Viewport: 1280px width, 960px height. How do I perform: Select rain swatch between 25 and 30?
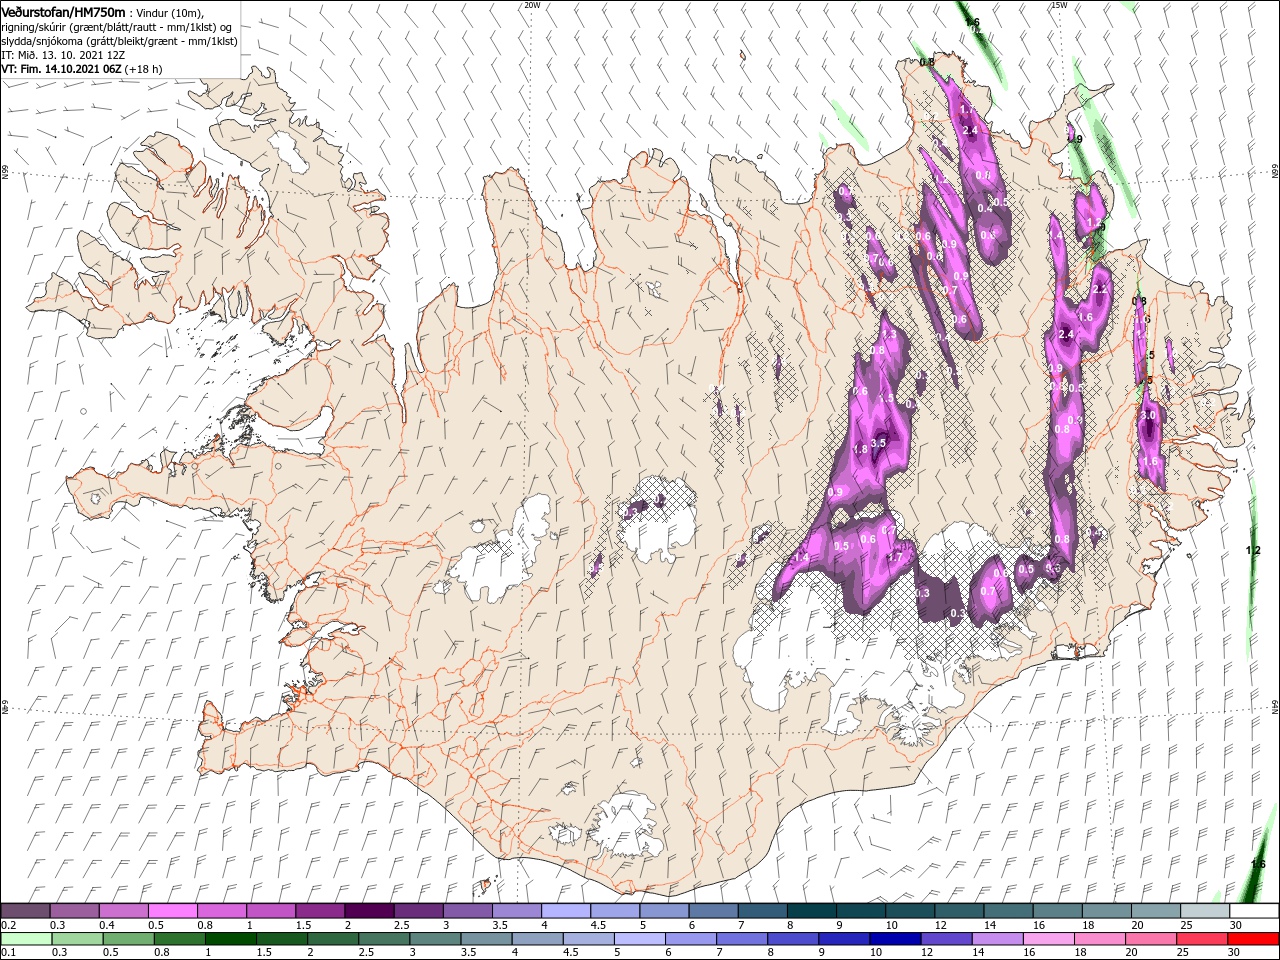(x=1203, y=939)
